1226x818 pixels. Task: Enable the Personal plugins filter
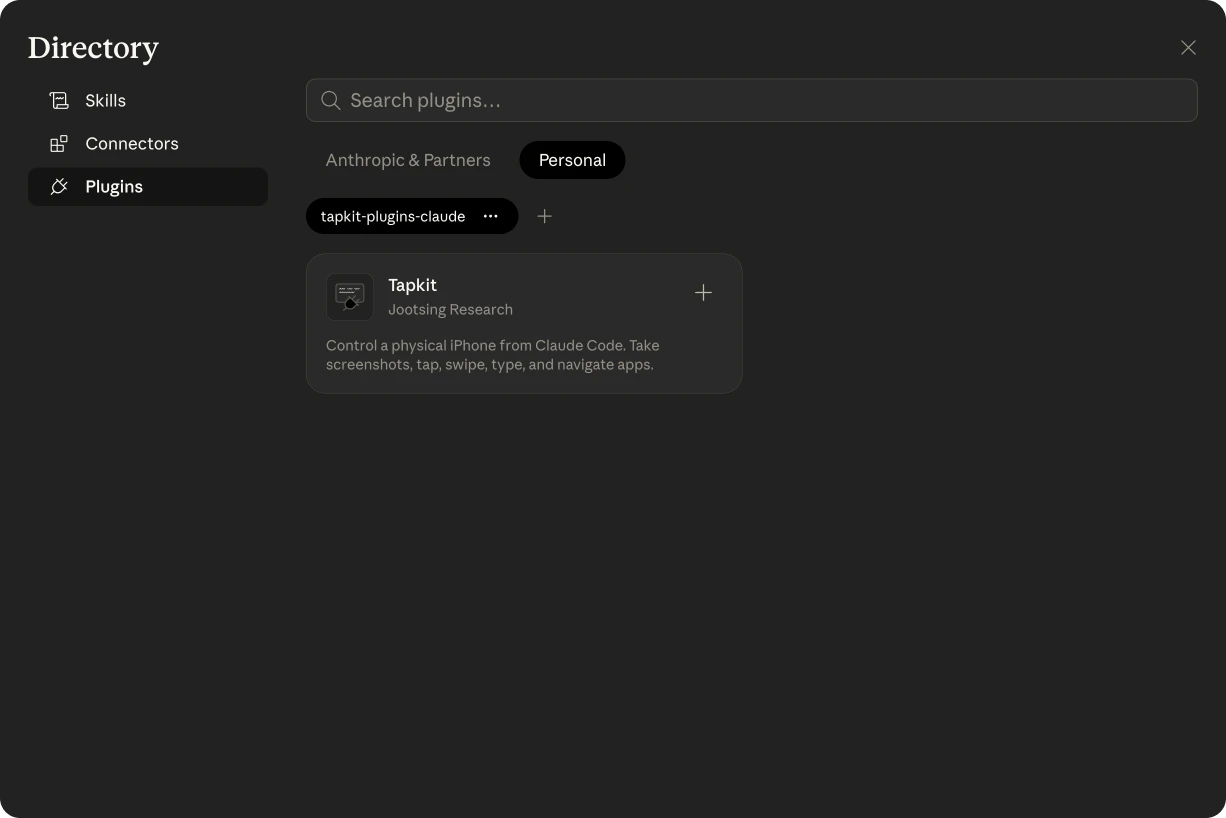(572, 159)
